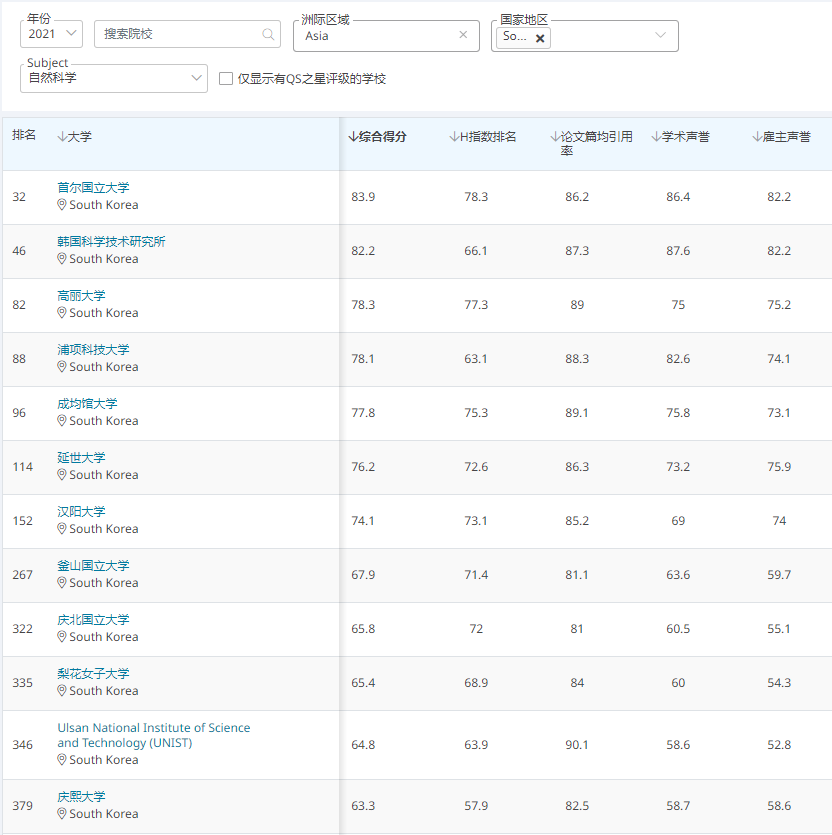Remove the South Korea tag with its X icon
The width and height of the screenshot is (832, 835).
click(538, 38)
